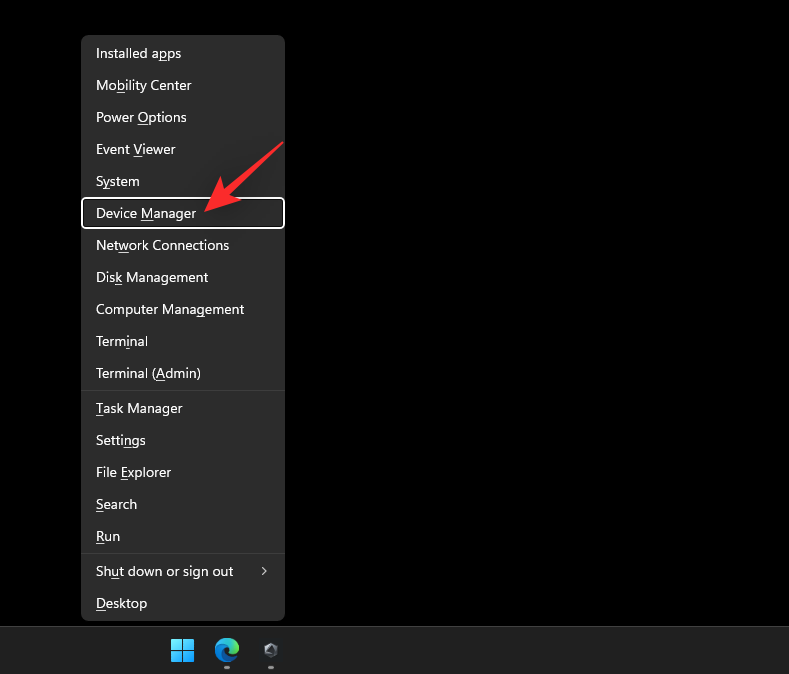Open Disk Management

tap(152, 277)
